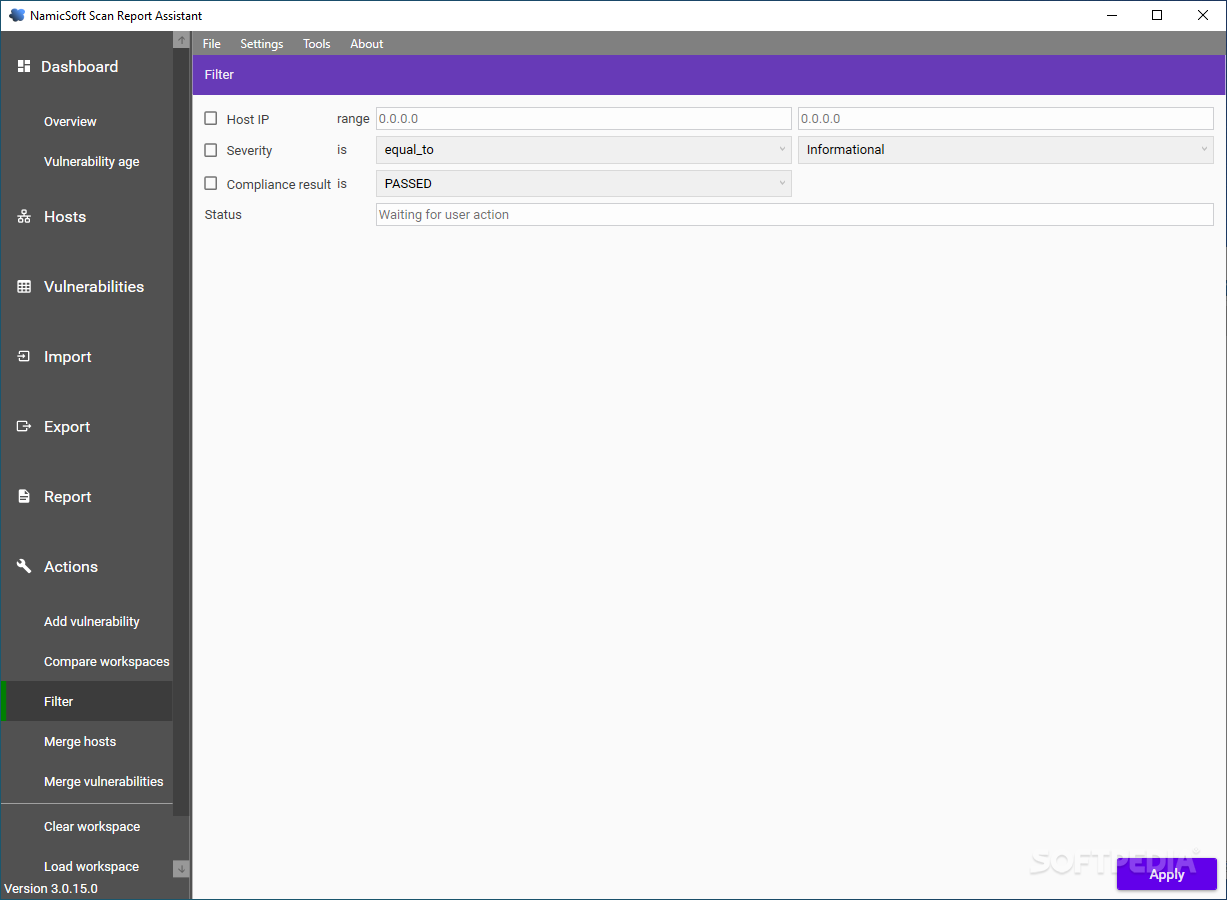Click the purple Filter header title
Screen dimensions: 1227x900
(219, 74)
